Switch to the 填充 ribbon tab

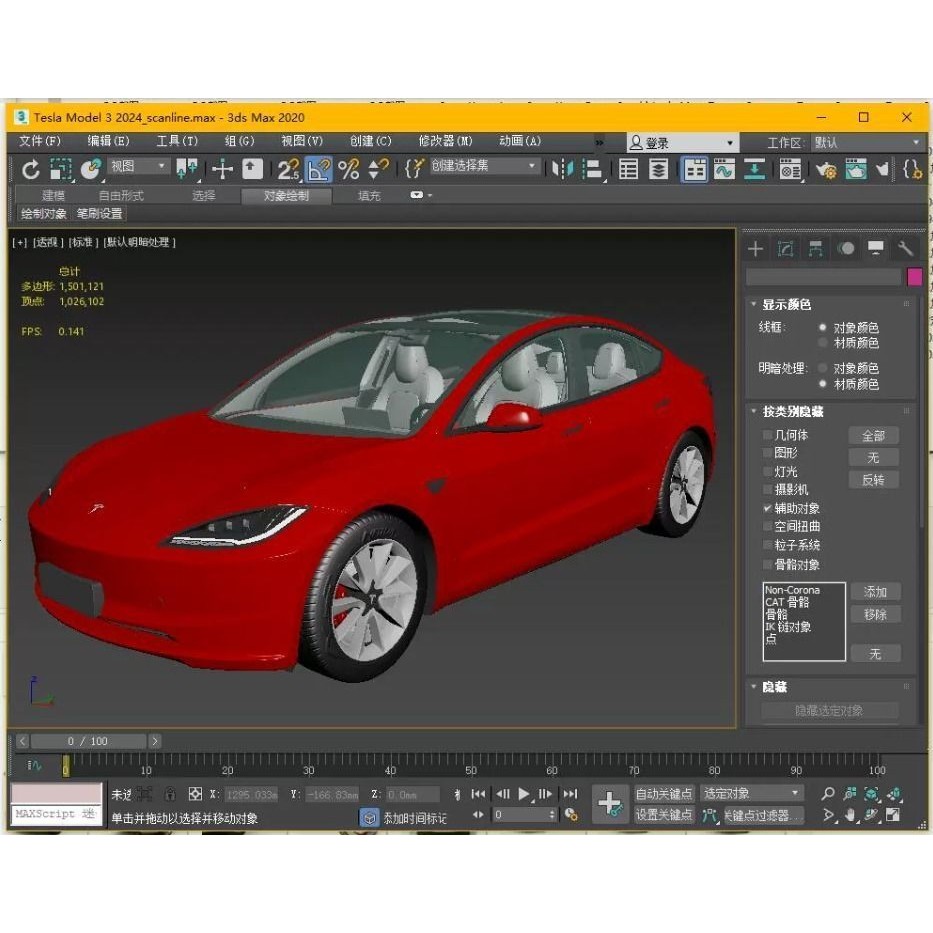[369, 195]
